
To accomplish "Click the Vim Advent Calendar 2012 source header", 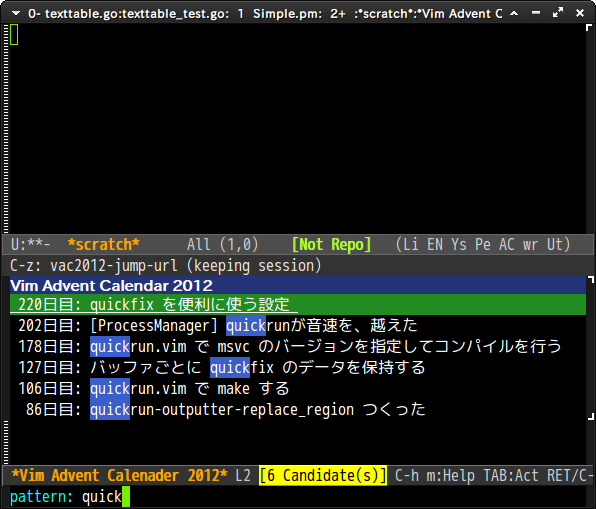I will 298,285.
